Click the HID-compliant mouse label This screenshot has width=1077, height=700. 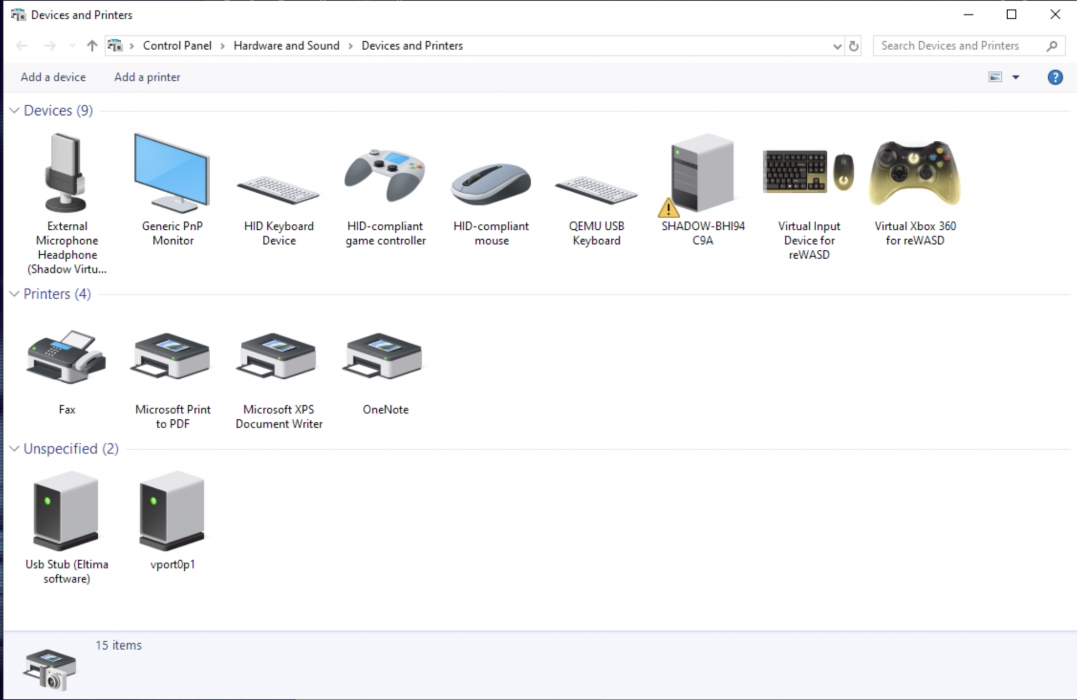[491, 233]
